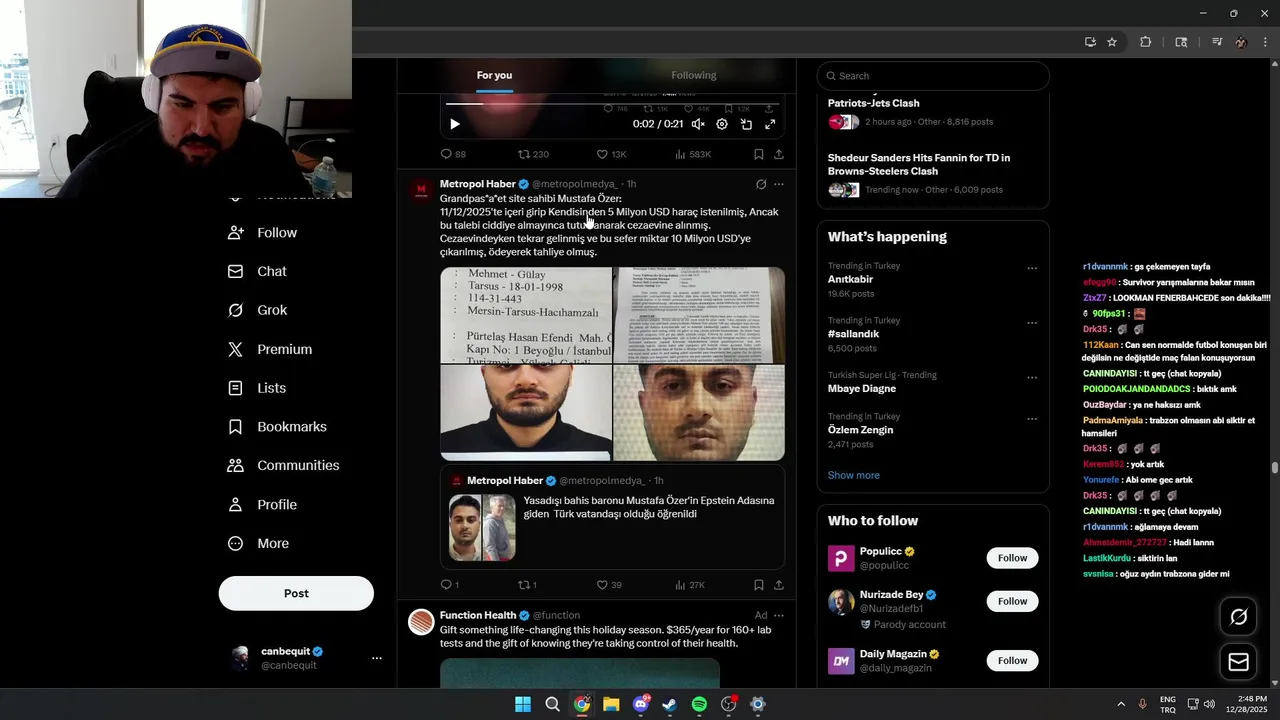Viewport: 1280px width, 720px height.
Task: Open Discord from the taskbar
Action: 641,704
